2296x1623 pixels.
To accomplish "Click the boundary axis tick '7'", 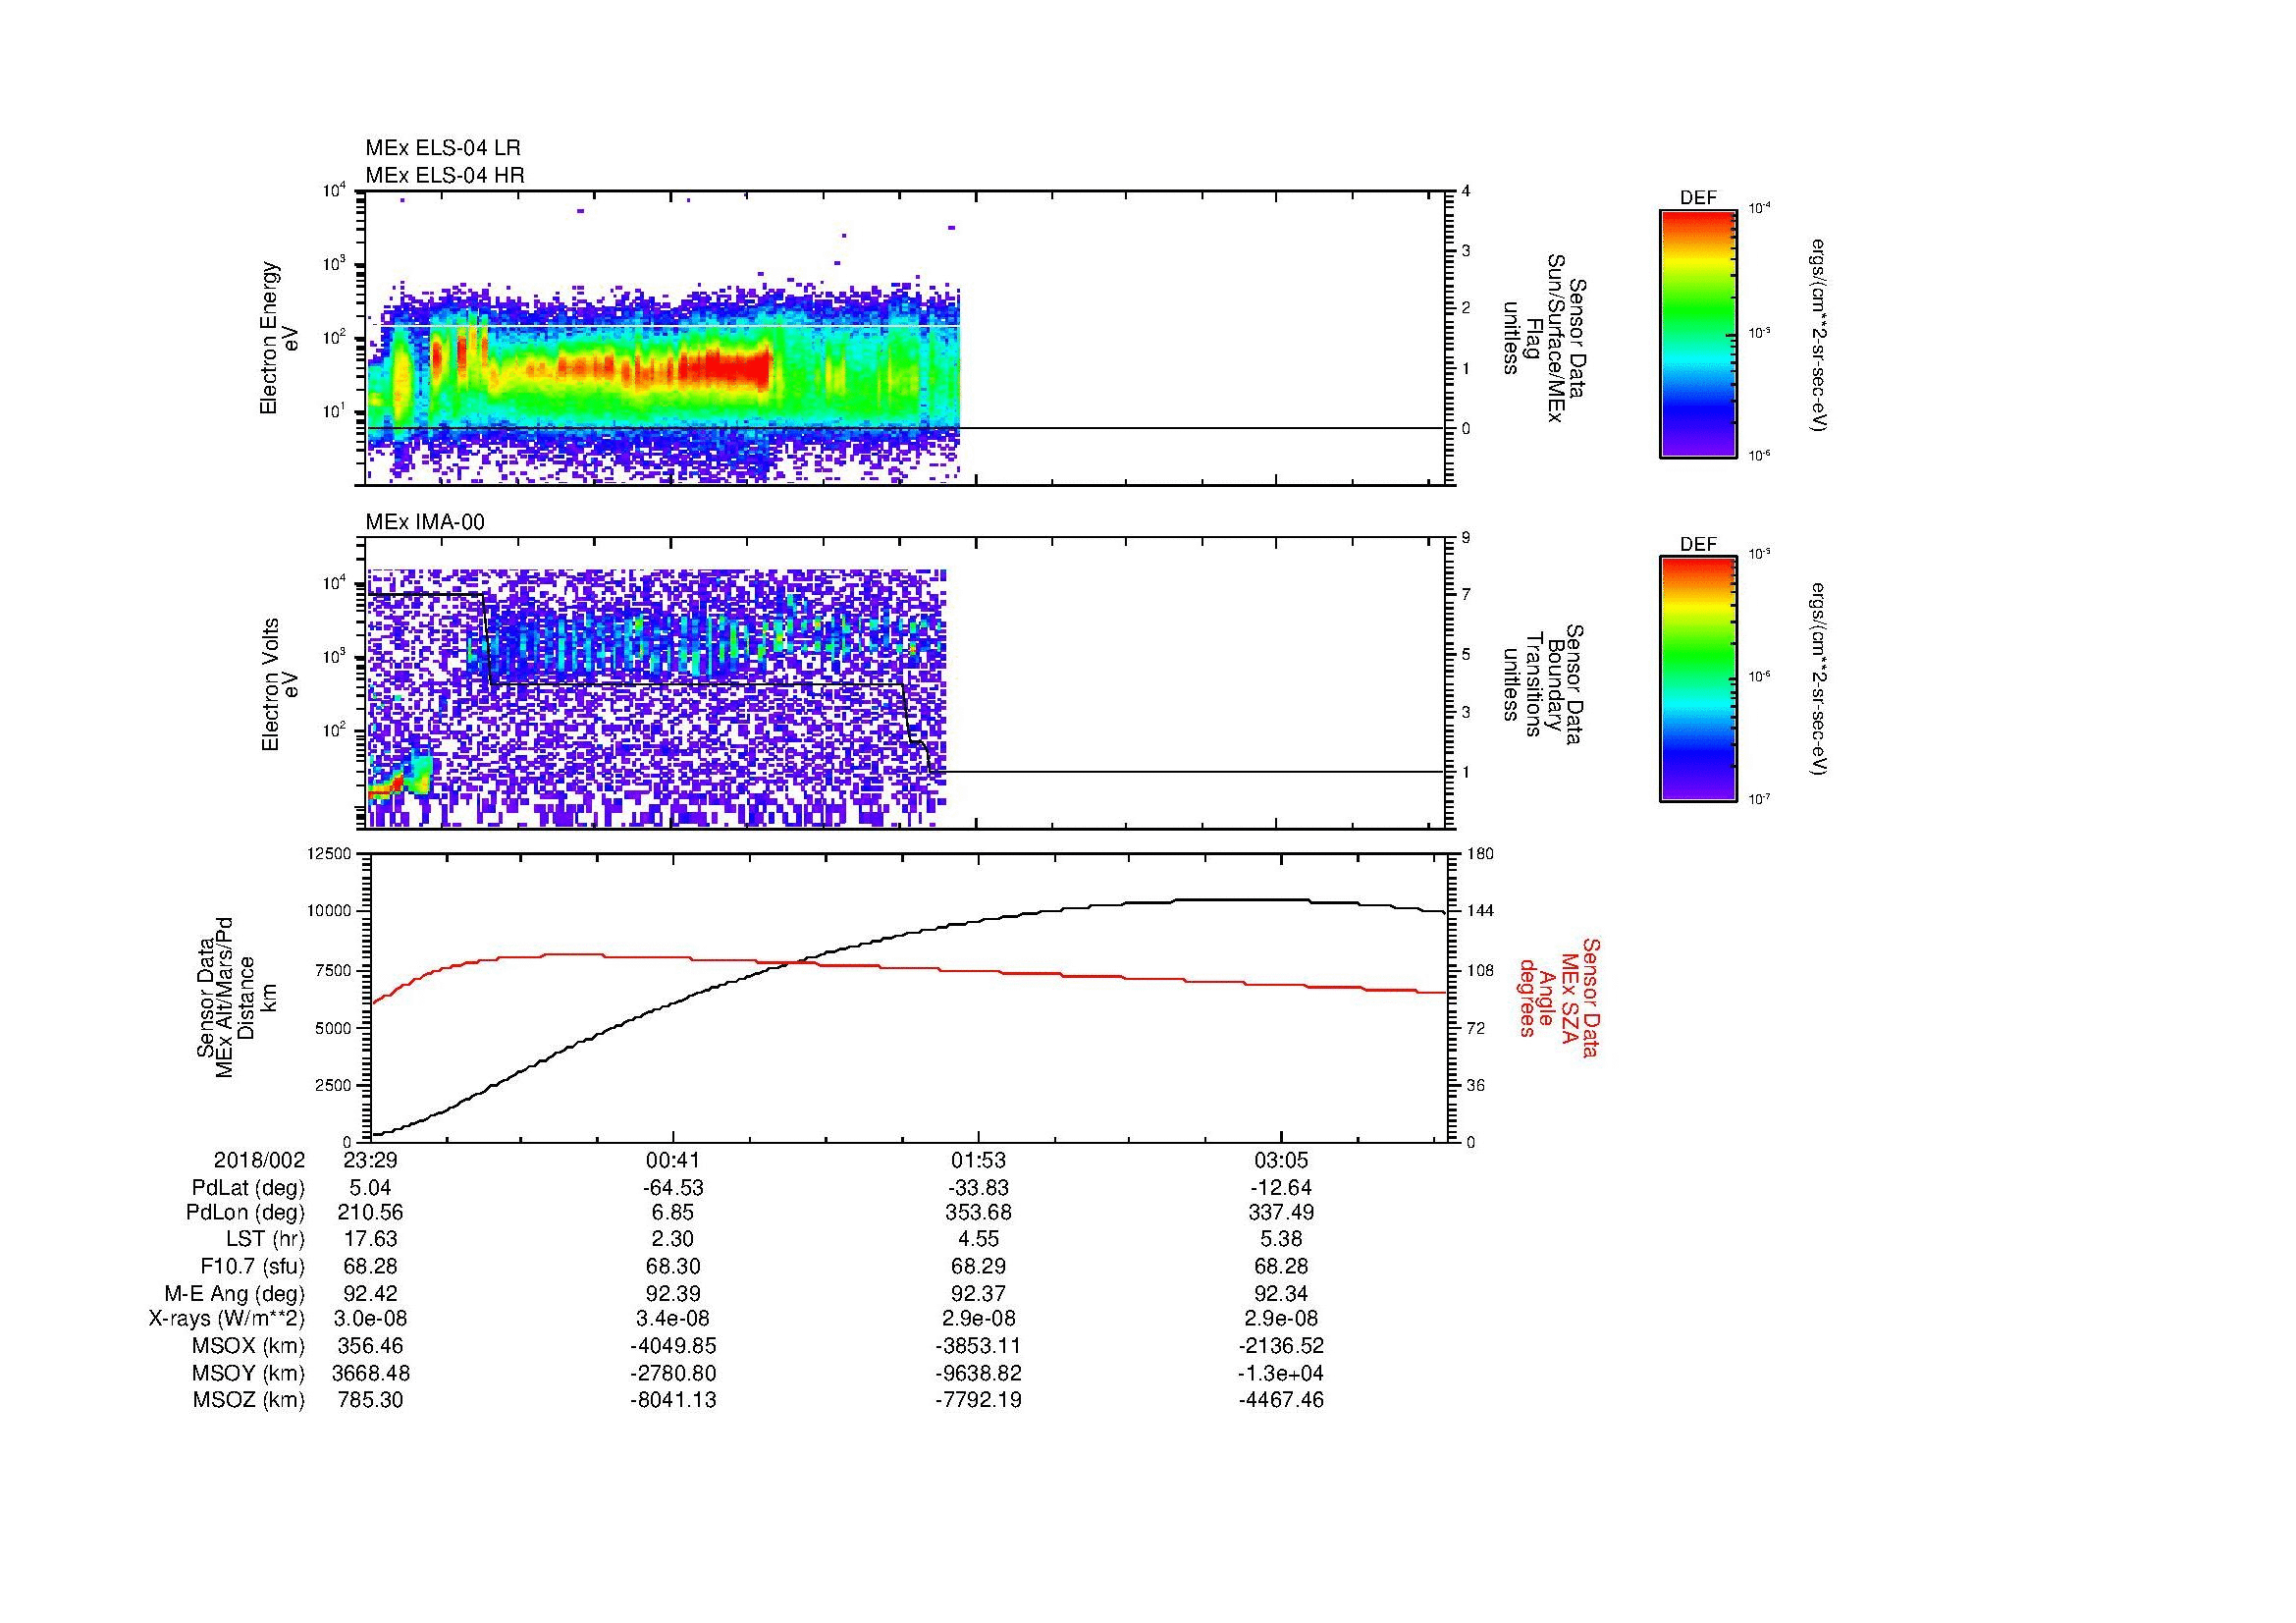I will [1466, 596].
